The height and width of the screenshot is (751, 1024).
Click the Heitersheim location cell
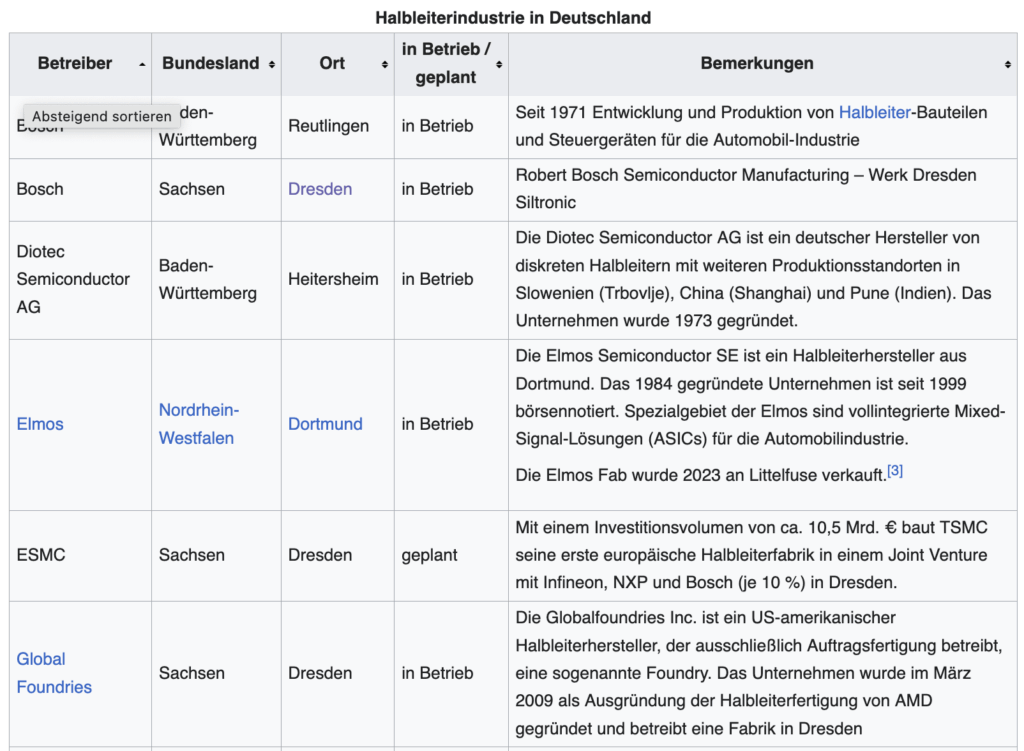333,279
